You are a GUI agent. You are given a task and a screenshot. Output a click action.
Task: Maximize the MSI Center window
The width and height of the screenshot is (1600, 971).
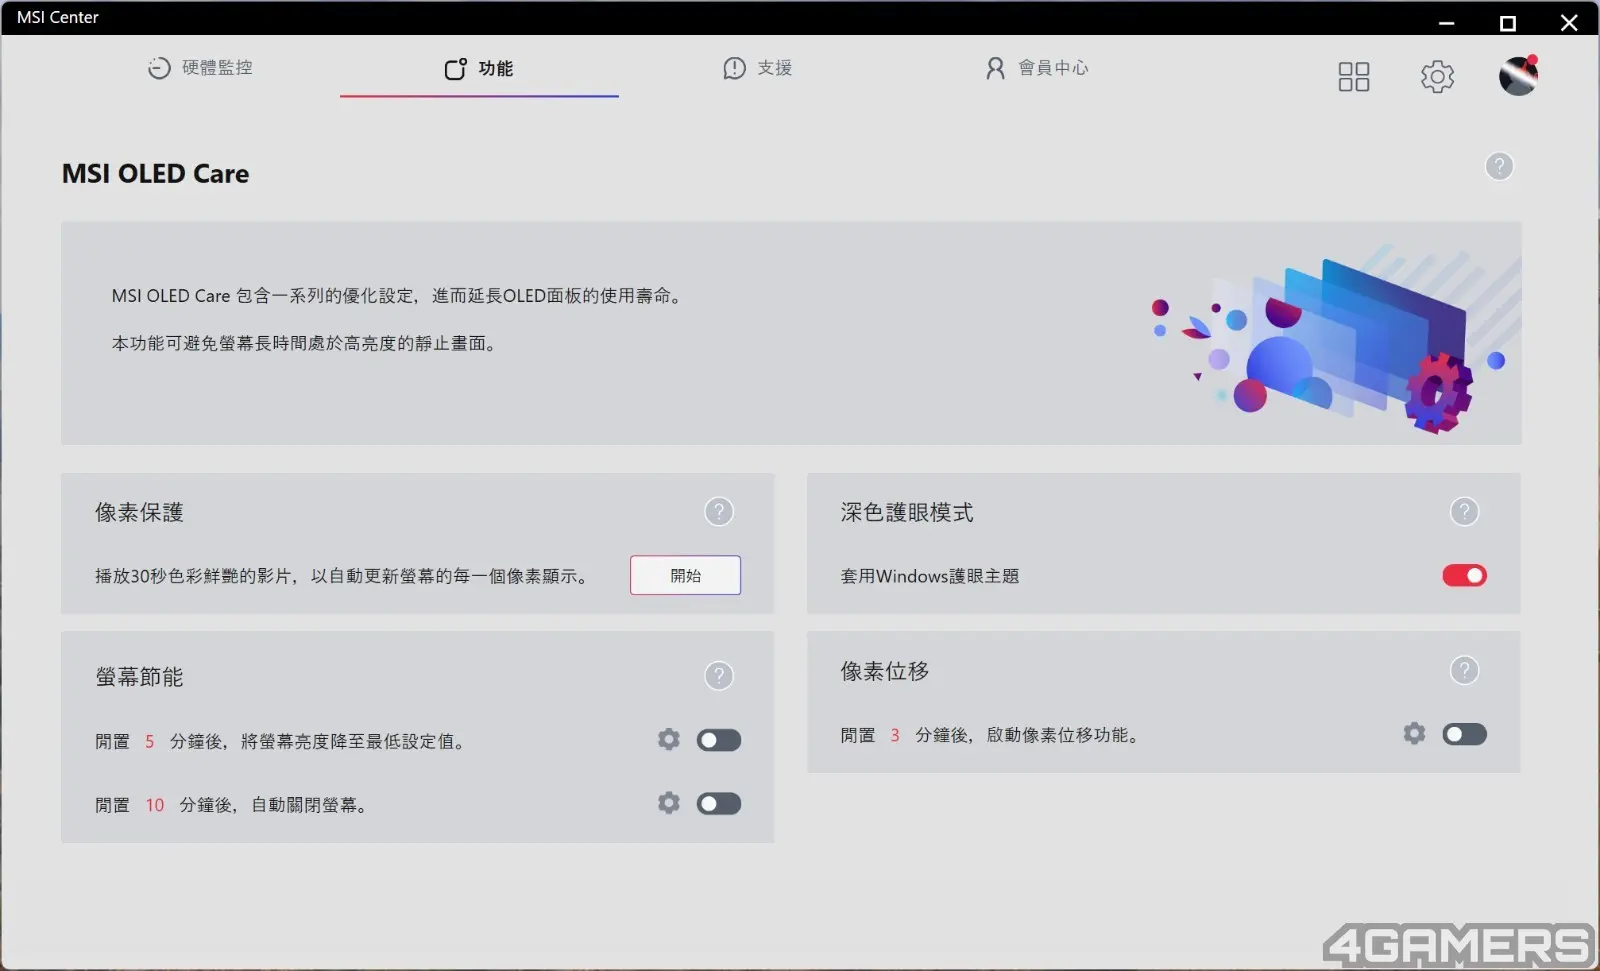point(1507,22)
